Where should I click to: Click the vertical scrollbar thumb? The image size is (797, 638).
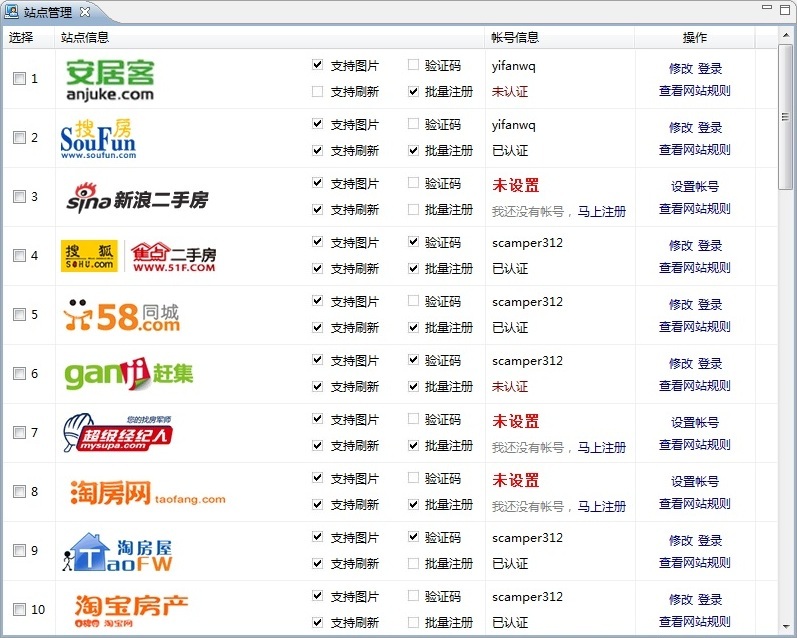coord(785,116)
